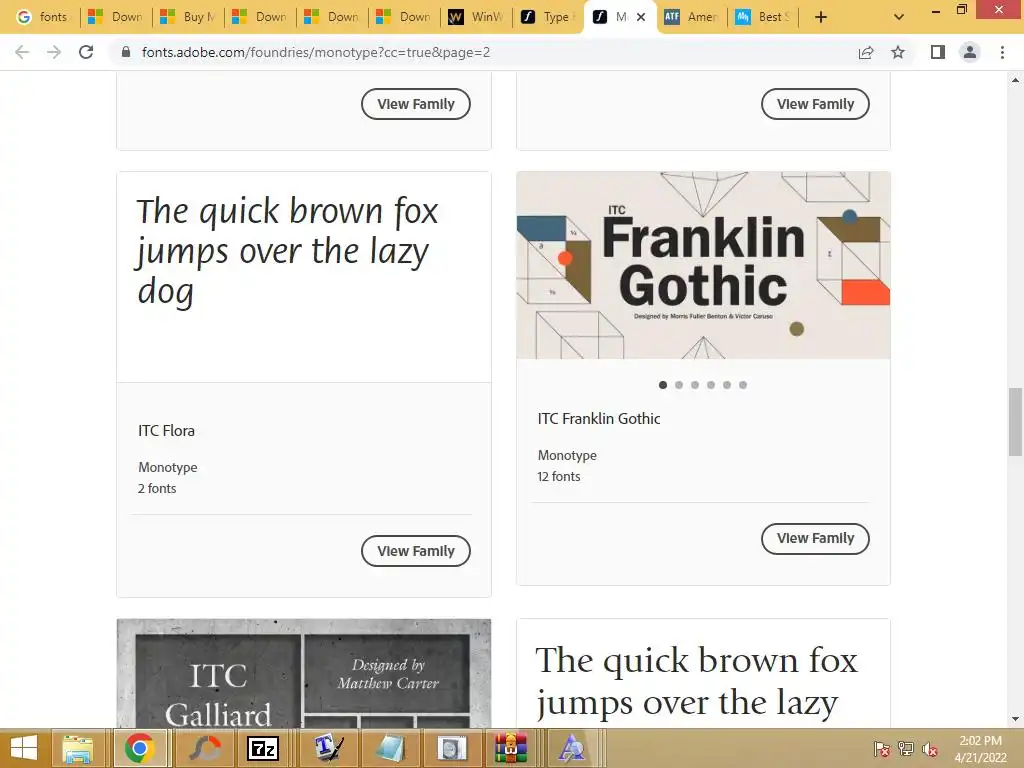The width and height of the screenshot is (1024, 768).
Task: Select fourth carousel dot of Franklin Gothic
Action: click(711, 385)
